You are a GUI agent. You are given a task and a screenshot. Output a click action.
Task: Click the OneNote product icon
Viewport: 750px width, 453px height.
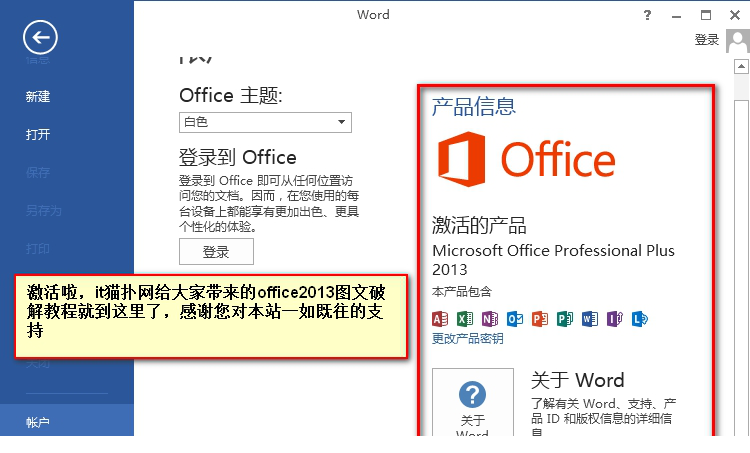[490, 319]
